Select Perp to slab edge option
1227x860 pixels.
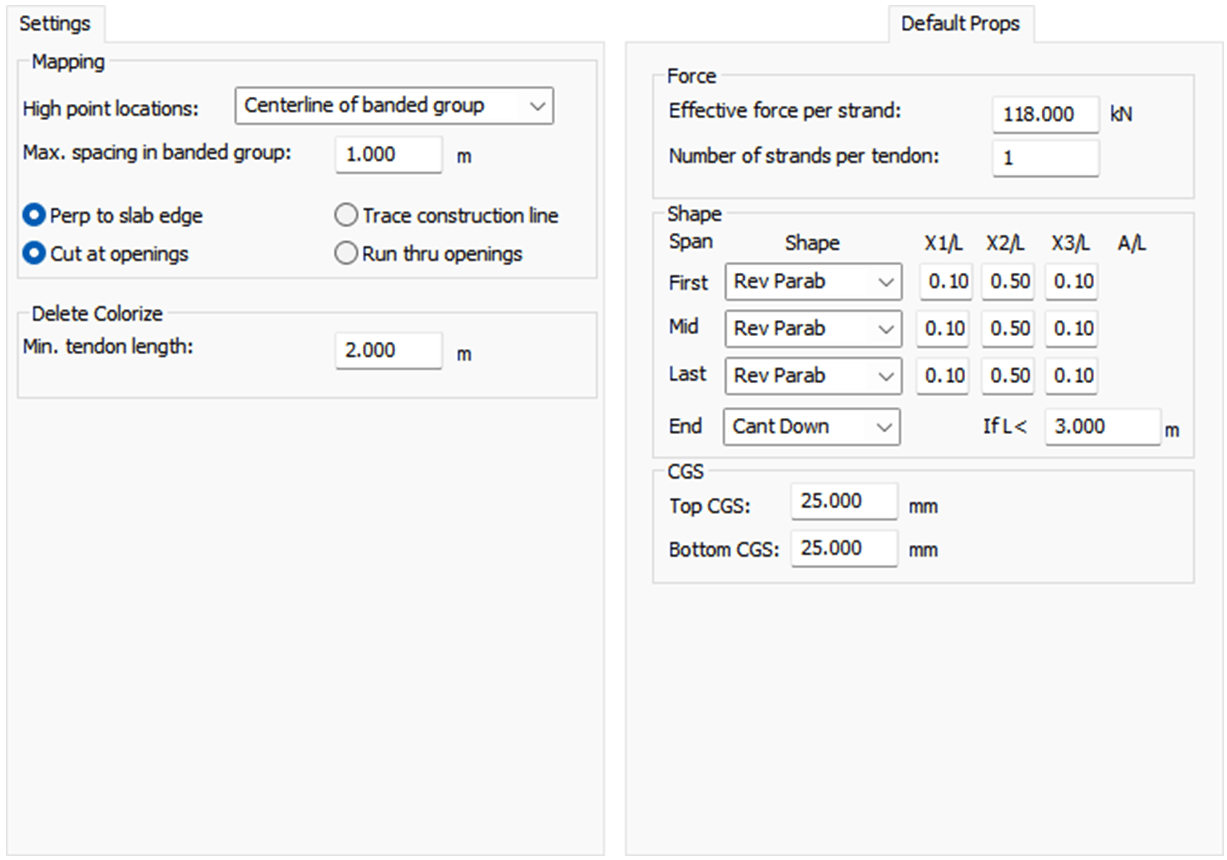[35, 216]
